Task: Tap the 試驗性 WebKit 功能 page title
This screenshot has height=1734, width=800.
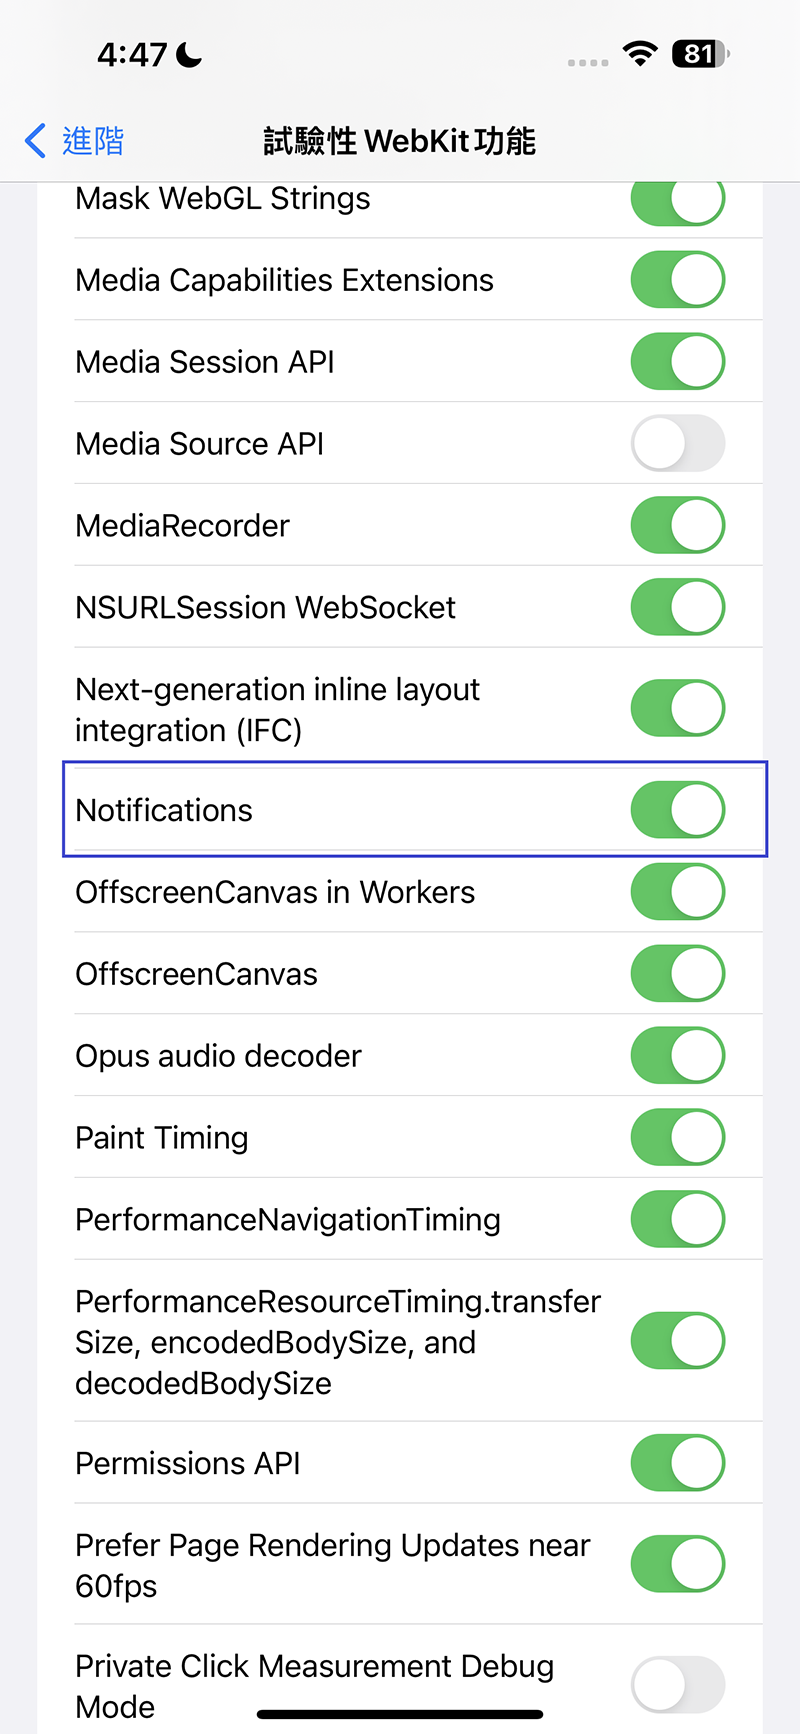Action: (400, 141)
